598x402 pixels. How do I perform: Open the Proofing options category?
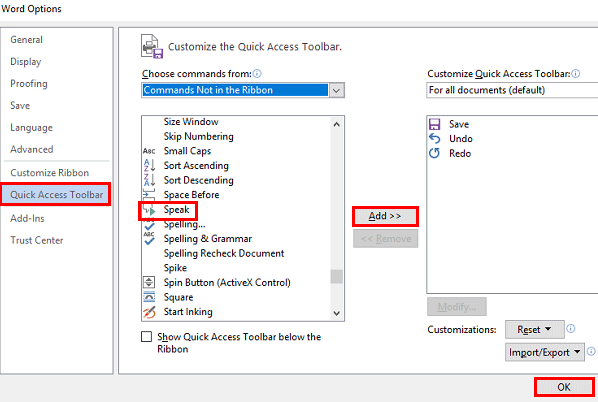point(29,84)
